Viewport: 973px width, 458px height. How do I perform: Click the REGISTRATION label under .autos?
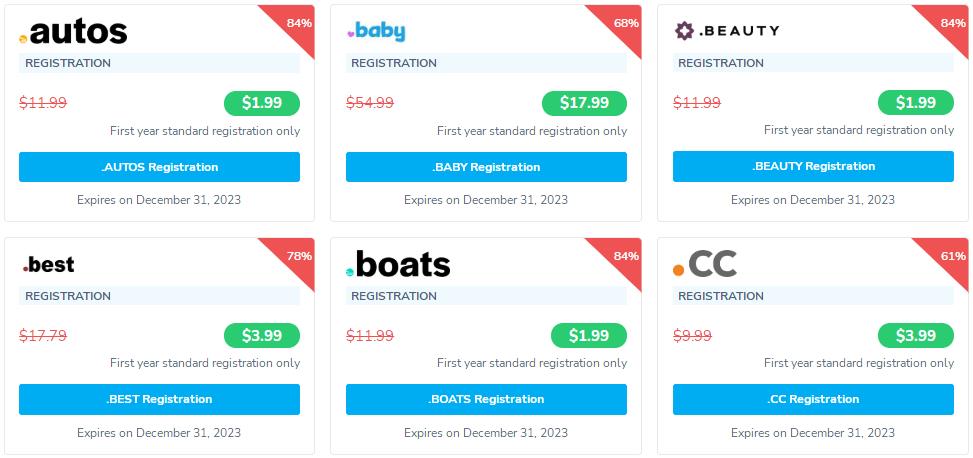click(68, 63)
